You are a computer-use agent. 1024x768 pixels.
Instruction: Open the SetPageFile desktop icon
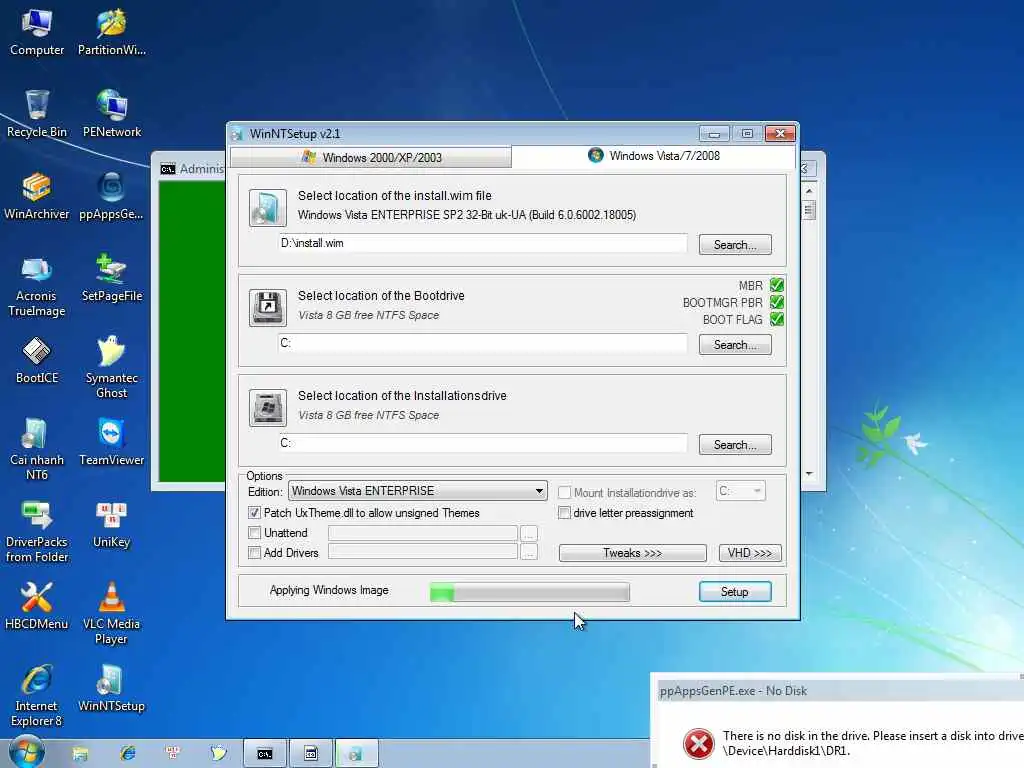click(112, 279)
